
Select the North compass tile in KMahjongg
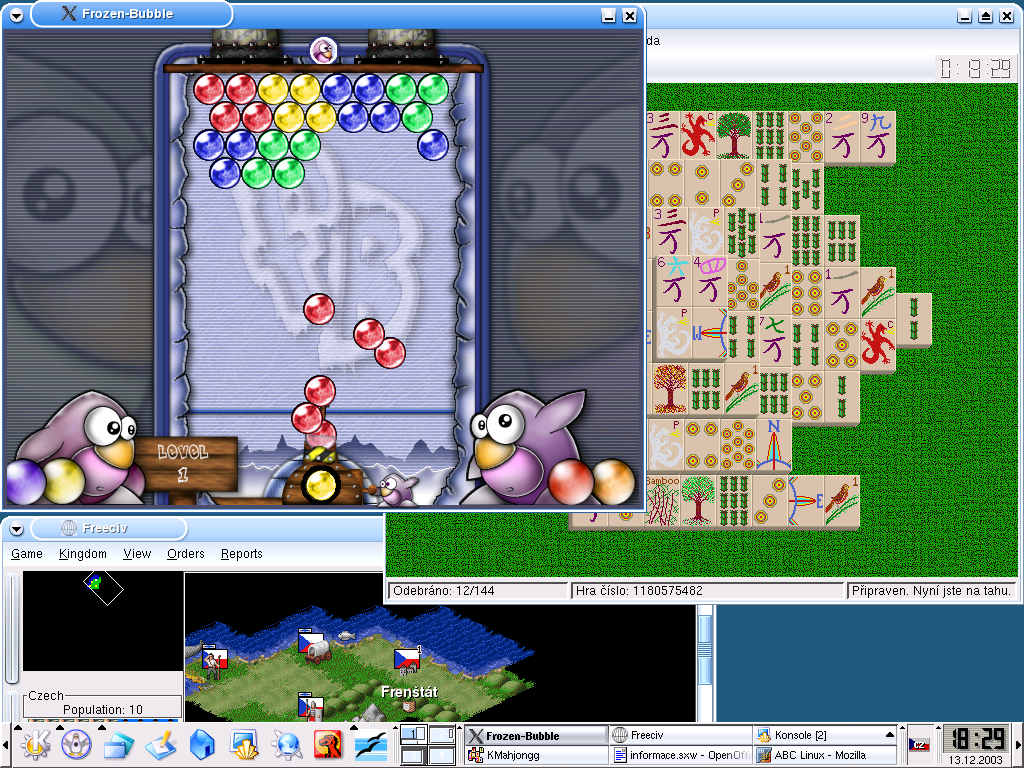[x=774, y=445]
